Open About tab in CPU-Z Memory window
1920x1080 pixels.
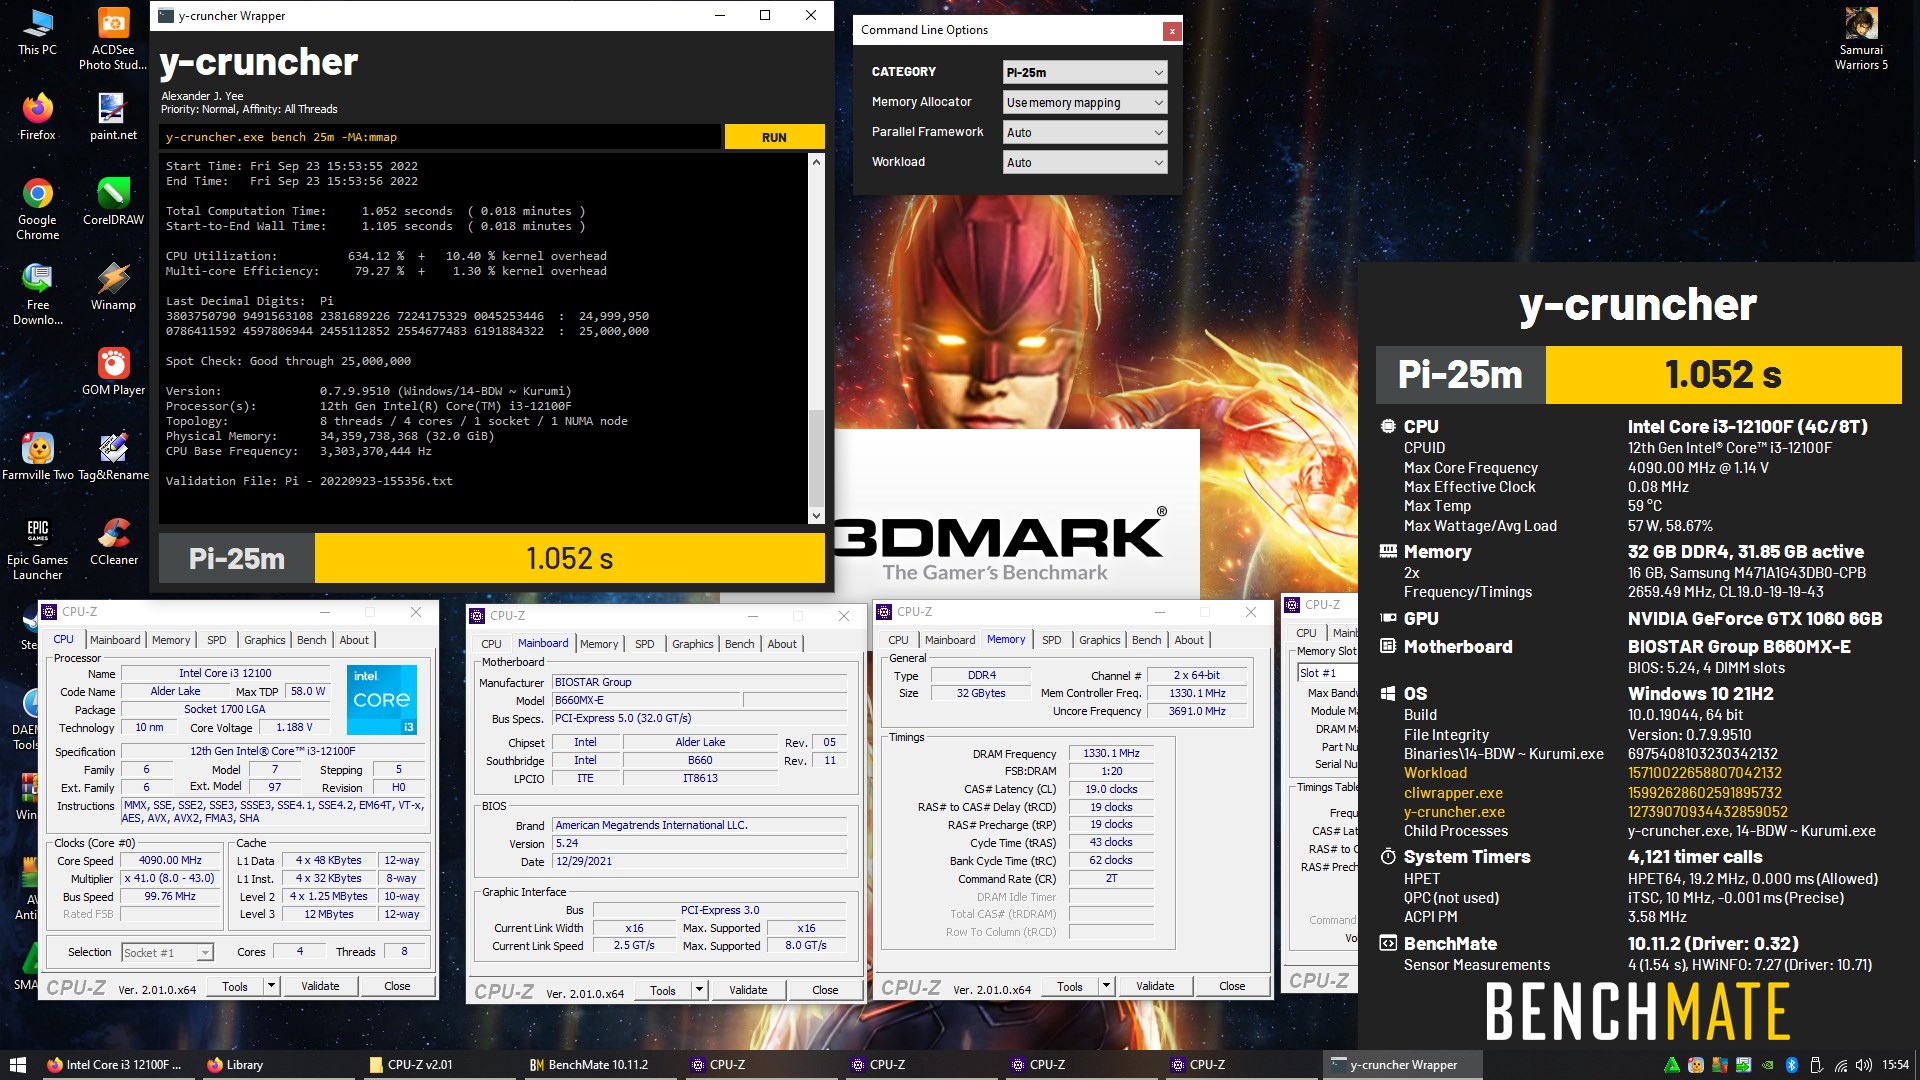pyautogui.click(x=1189, y=640)
